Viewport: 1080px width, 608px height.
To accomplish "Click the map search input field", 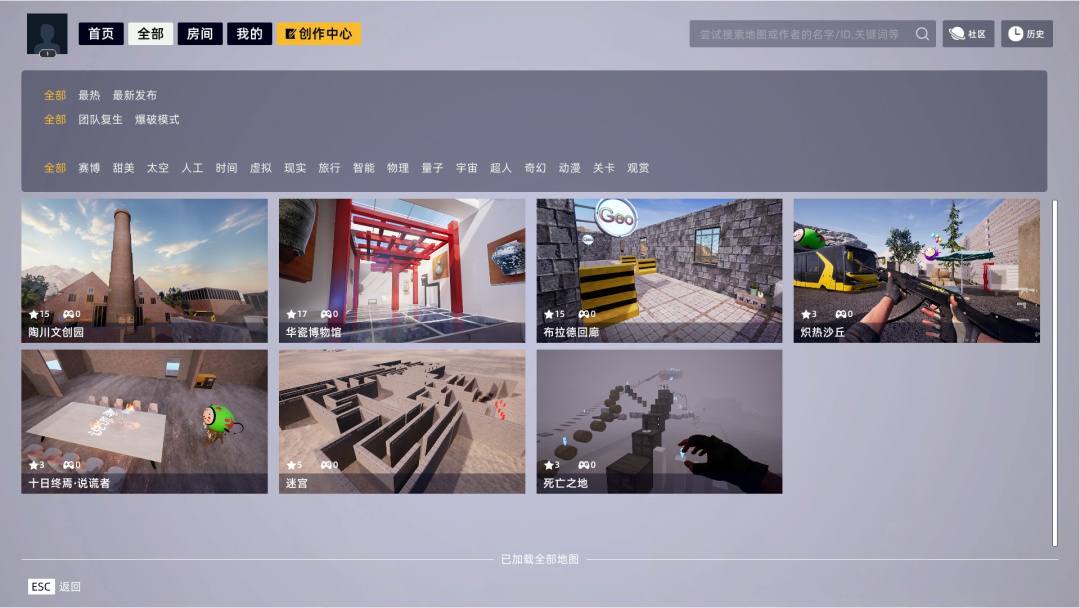I will tap(800, 34).
